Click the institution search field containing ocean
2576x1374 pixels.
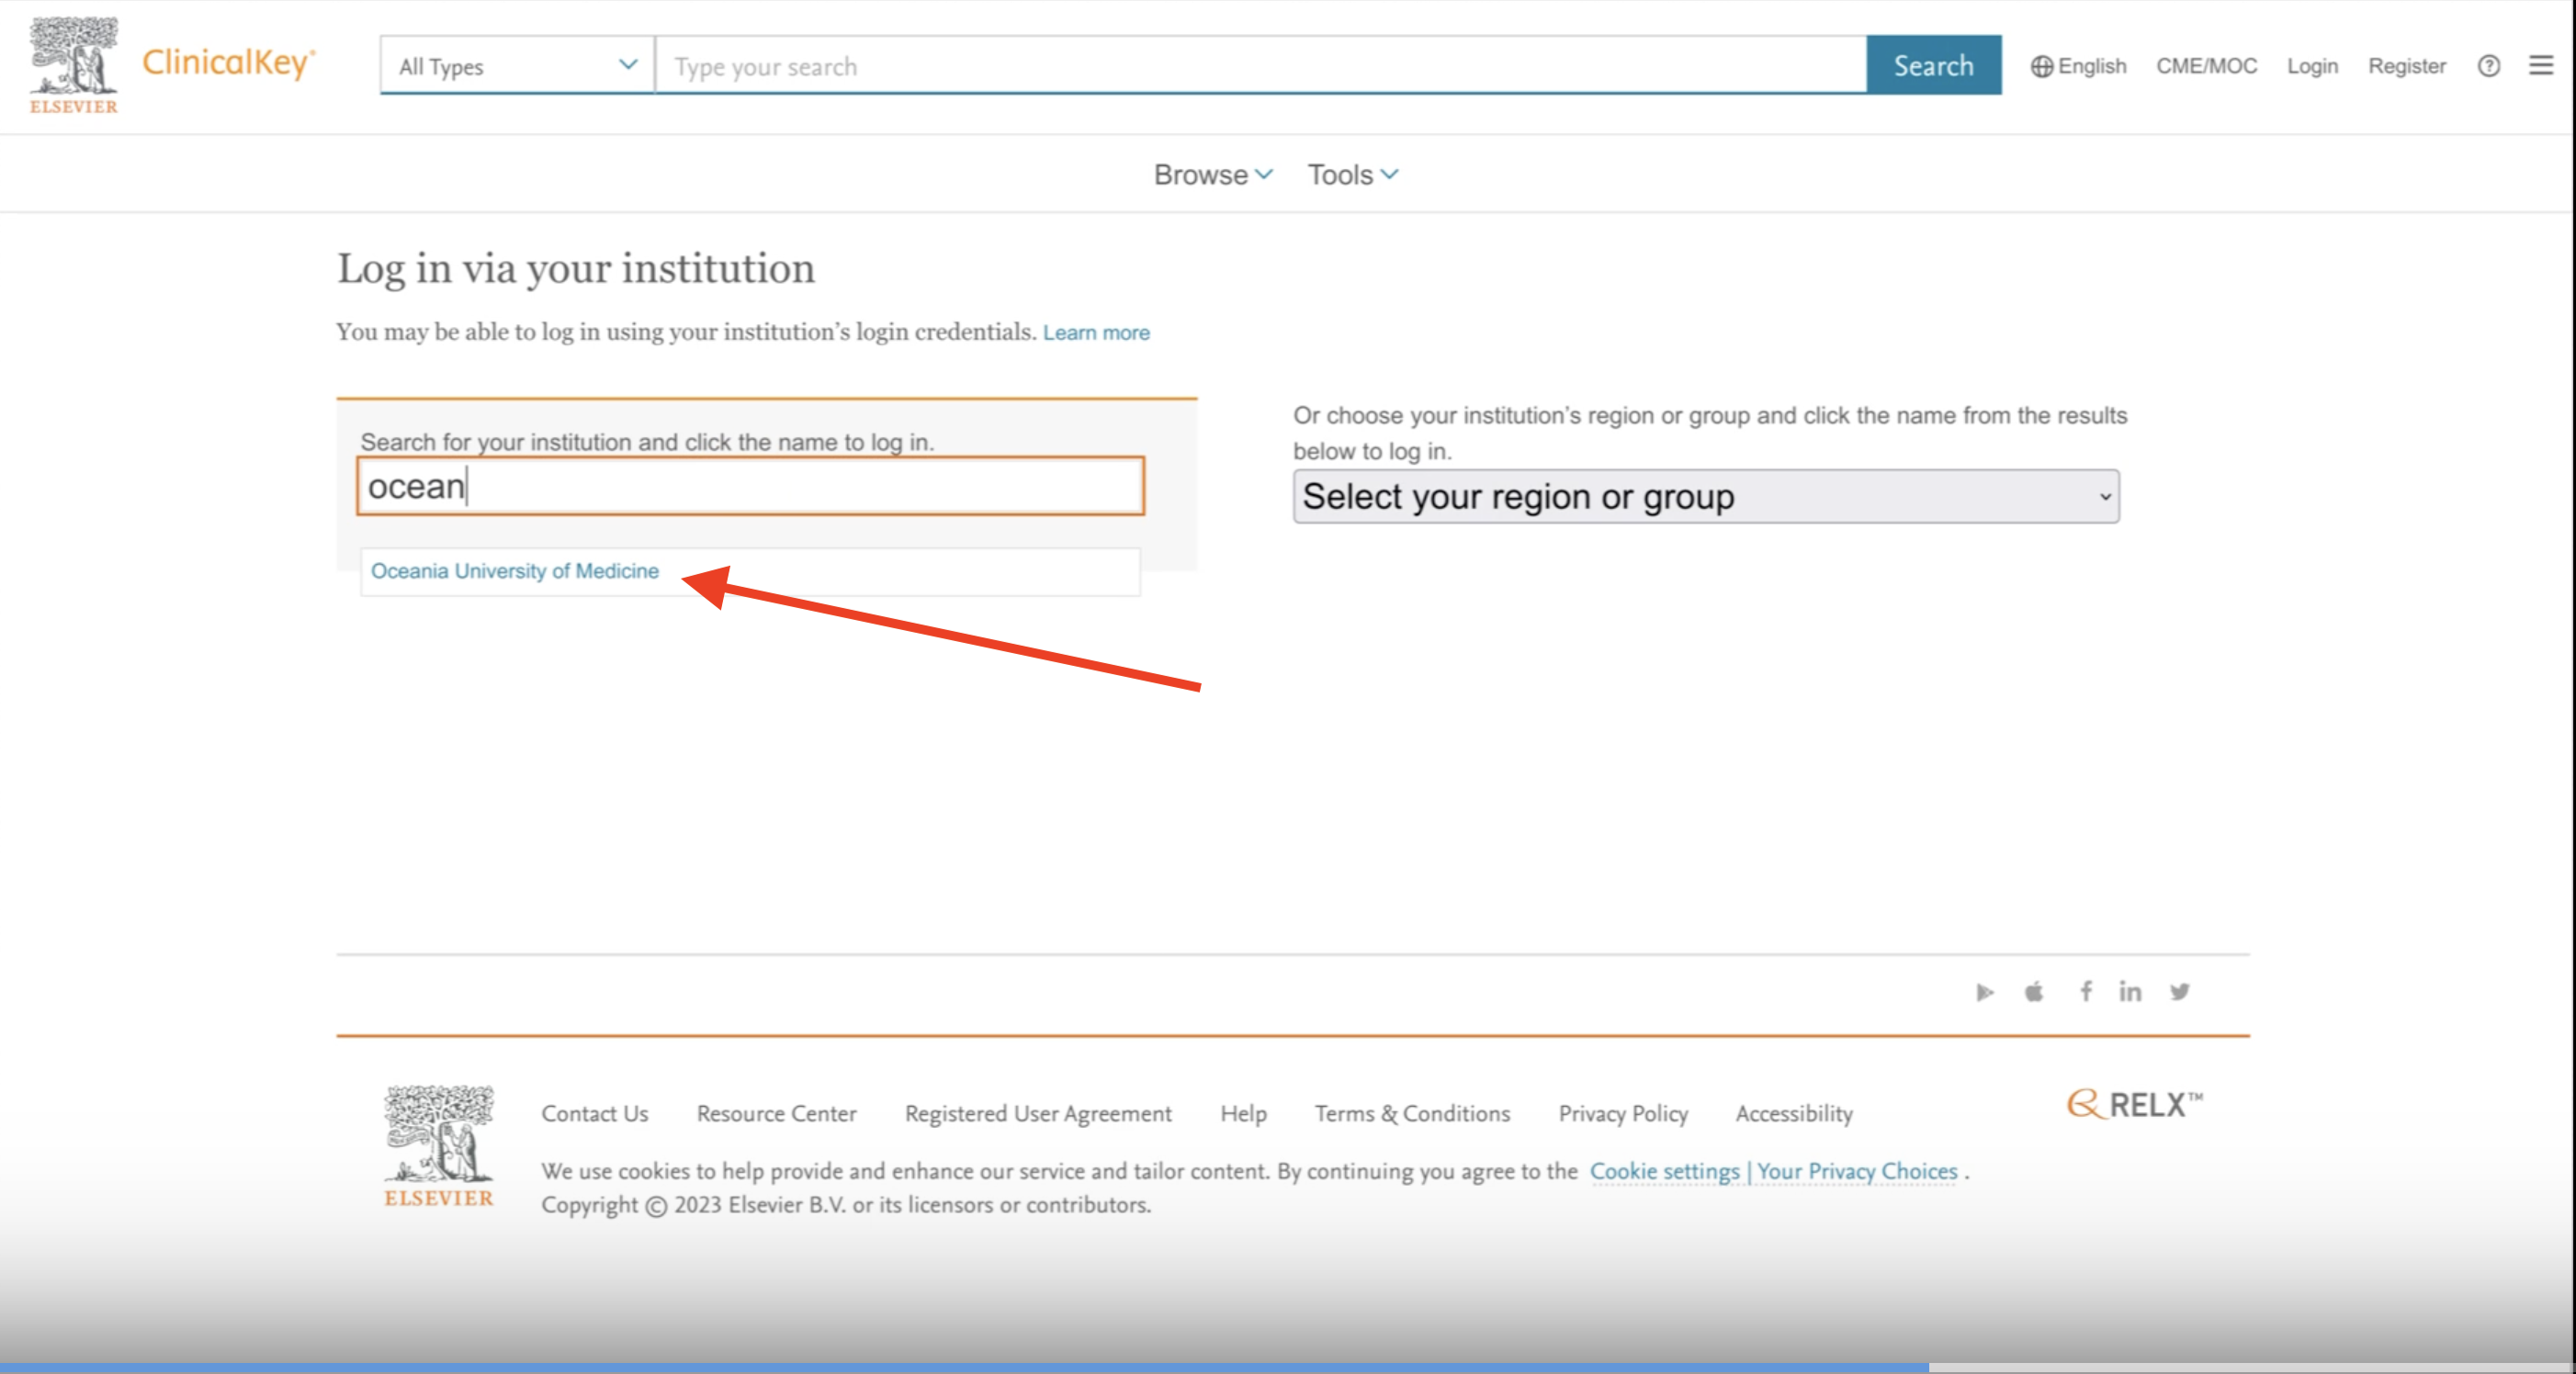[750, 487]
